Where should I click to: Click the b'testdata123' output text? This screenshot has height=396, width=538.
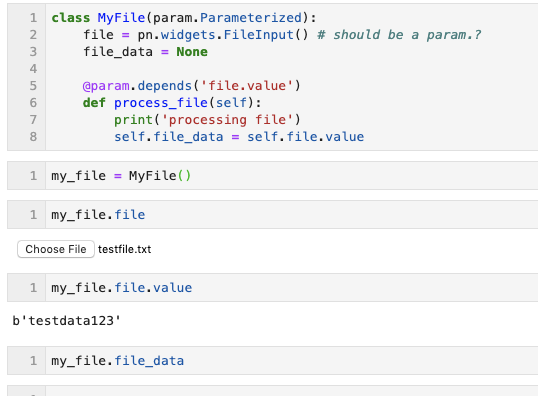click(67, 321)
